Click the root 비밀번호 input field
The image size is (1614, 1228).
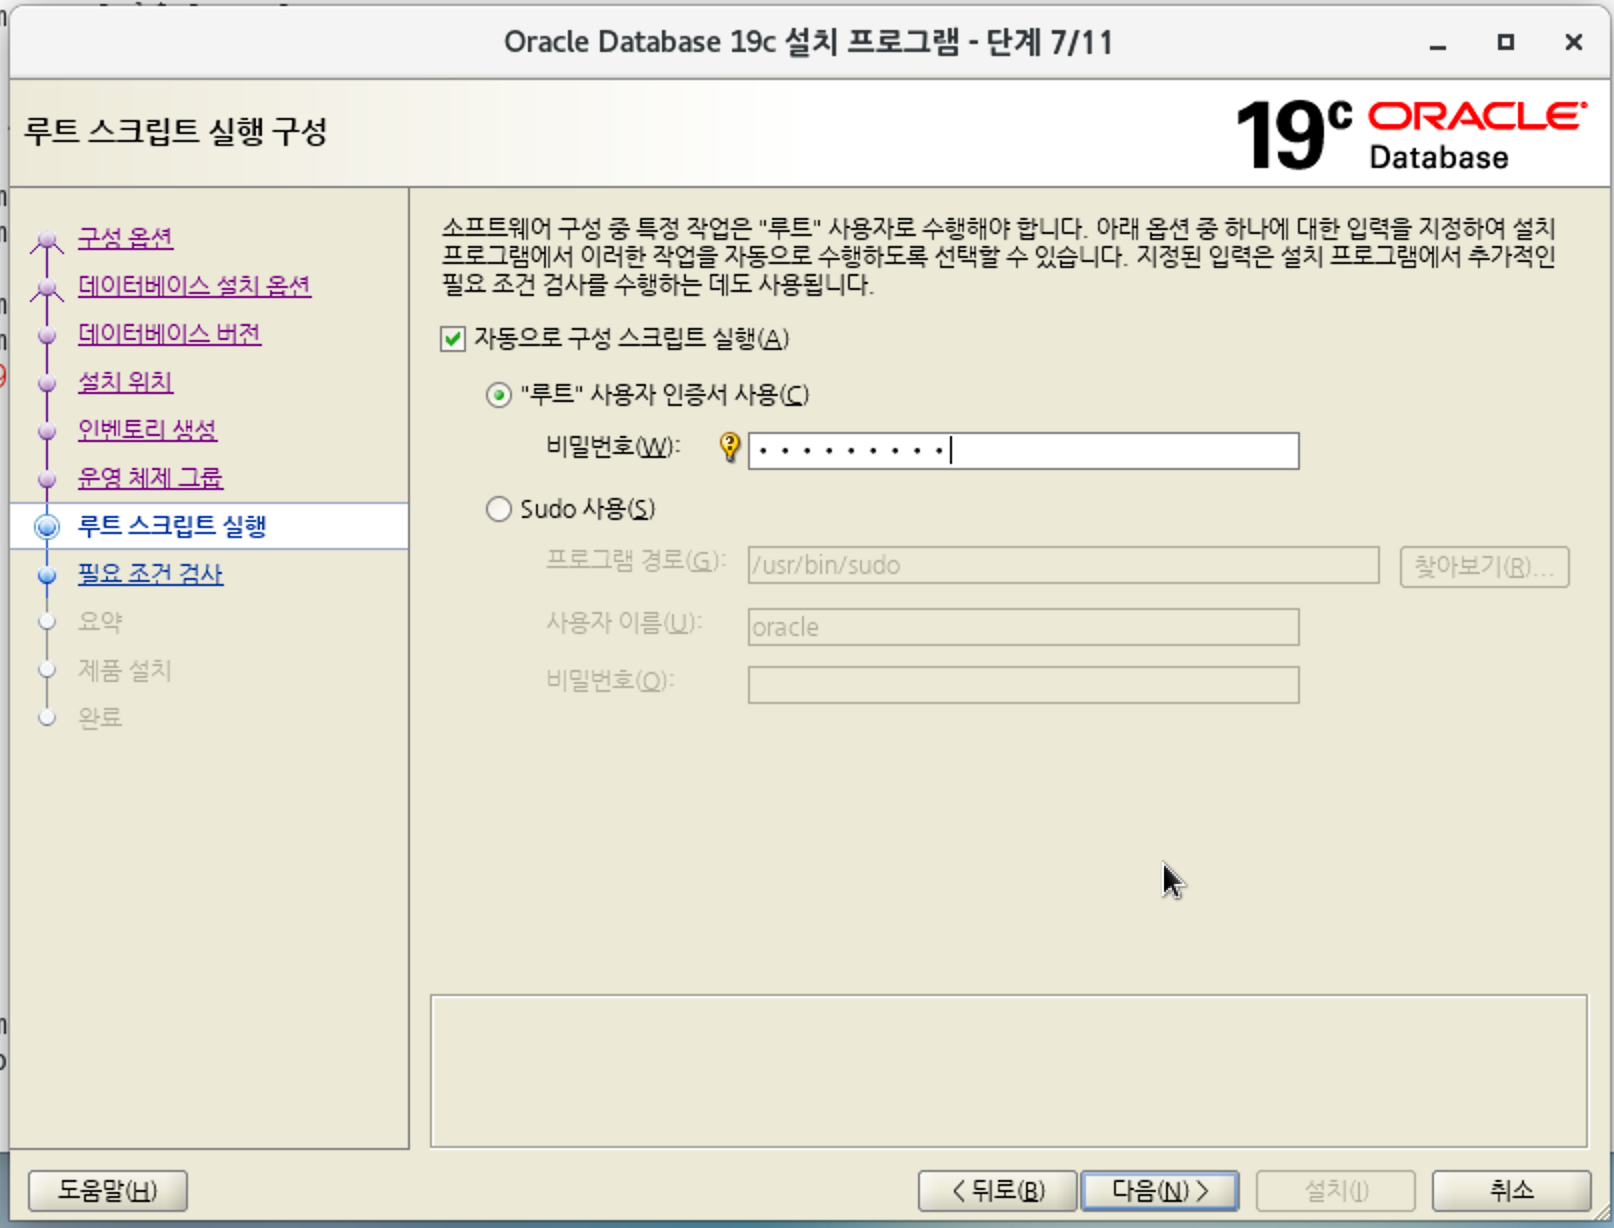tap(1023, 451)
